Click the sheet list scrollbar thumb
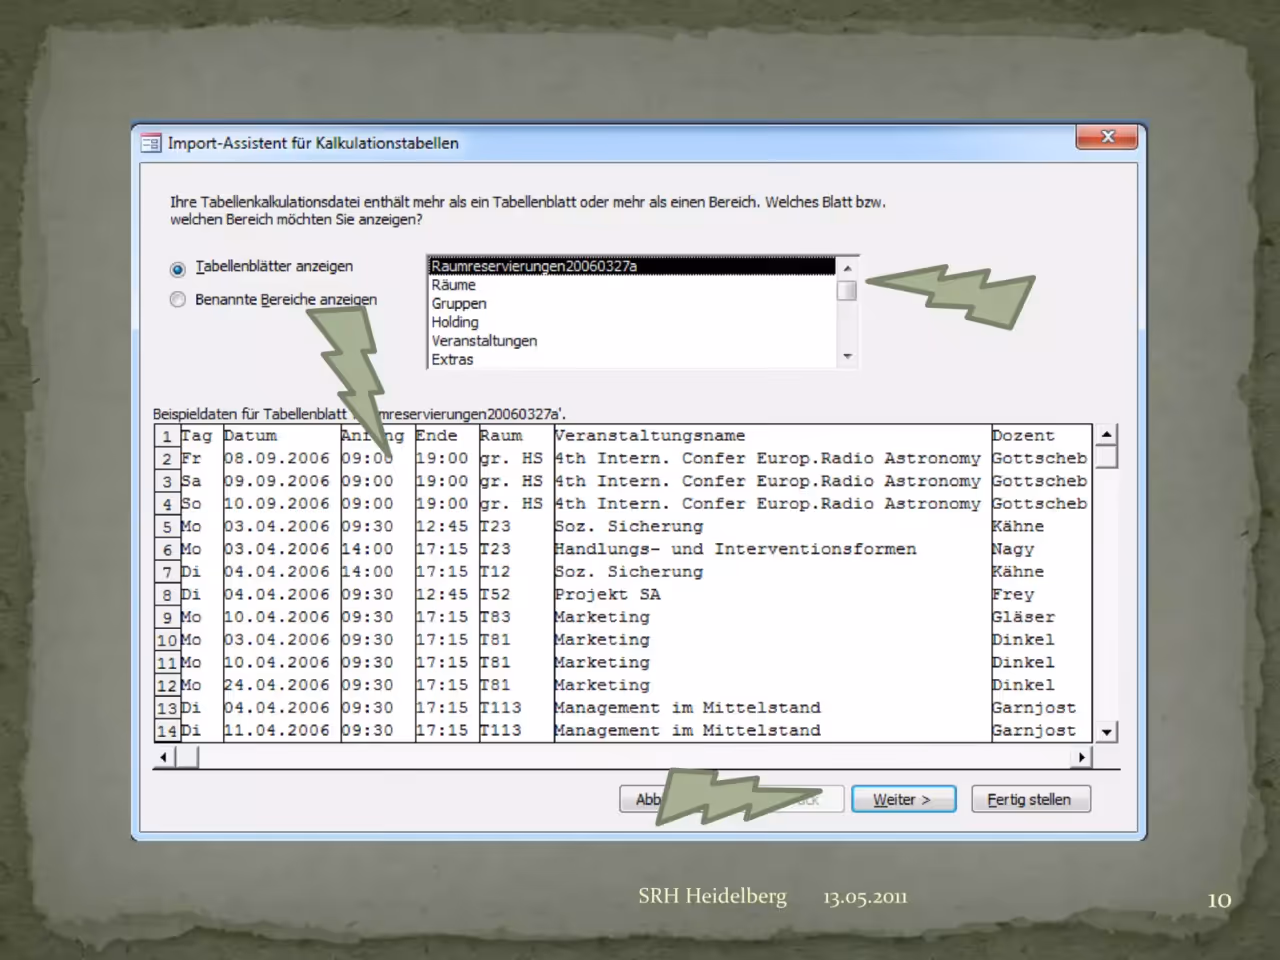Screen dimensions: 1280x960 (847, 290)
